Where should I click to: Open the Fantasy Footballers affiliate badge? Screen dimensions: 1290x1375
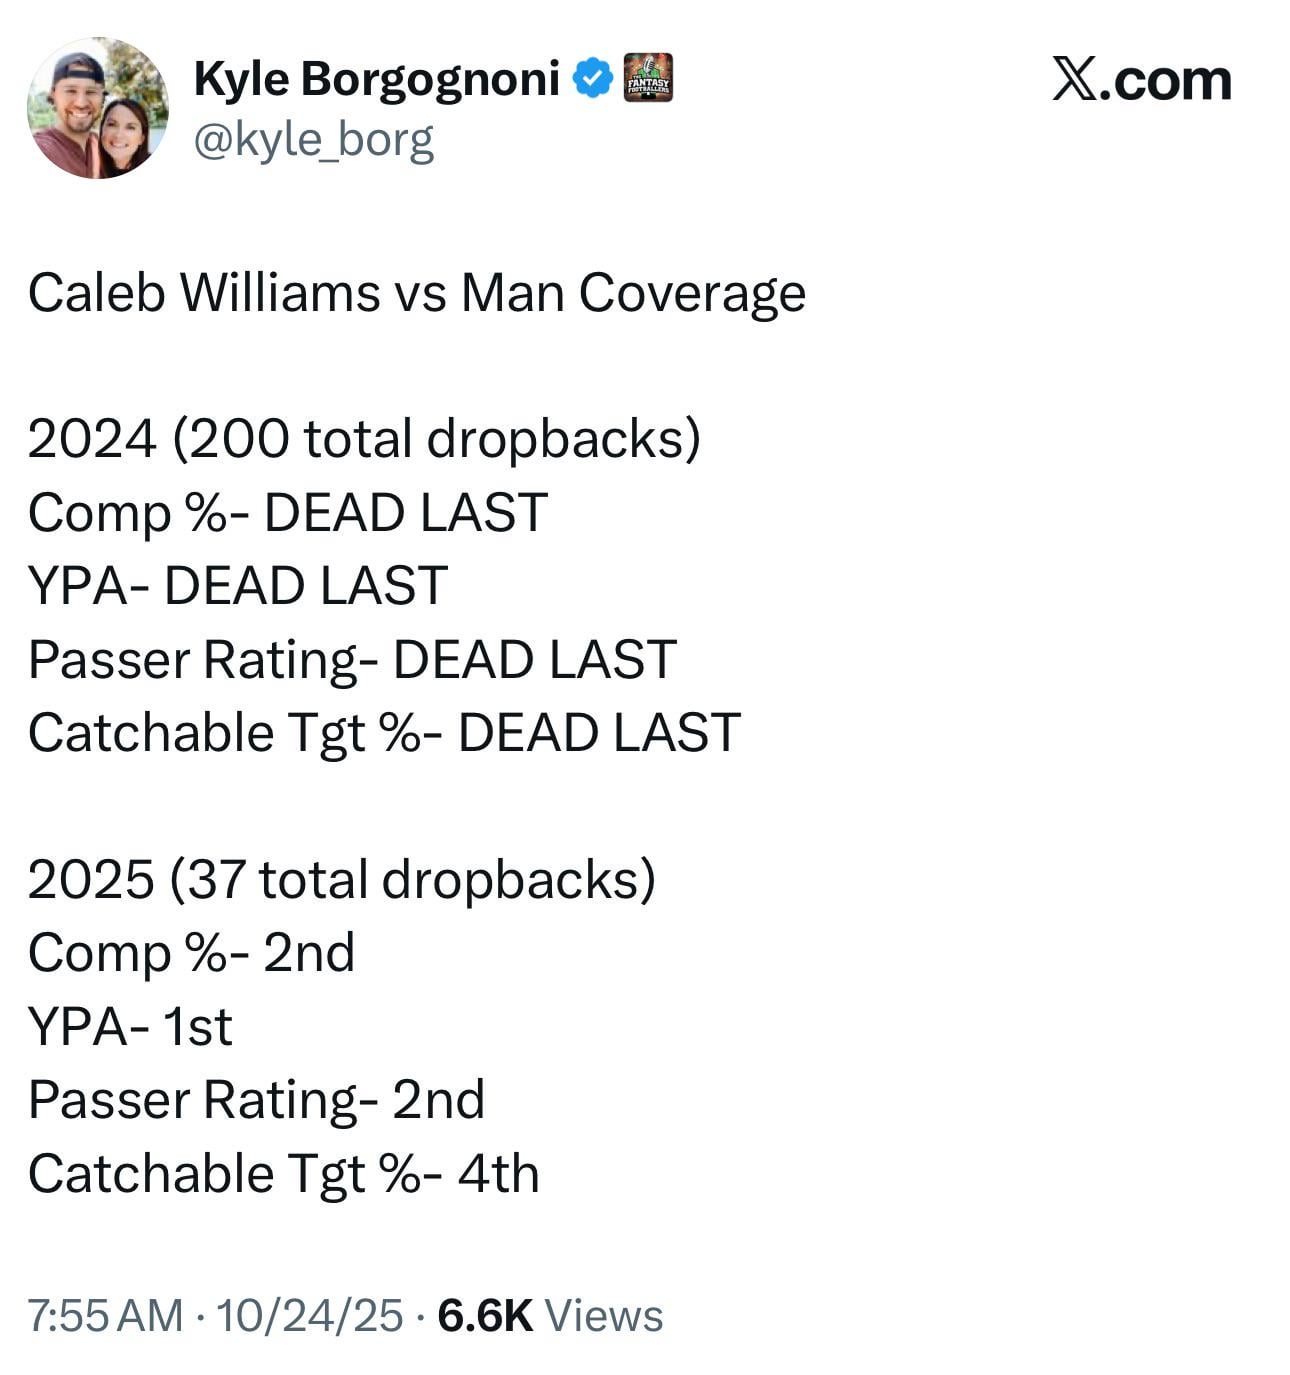648,78
